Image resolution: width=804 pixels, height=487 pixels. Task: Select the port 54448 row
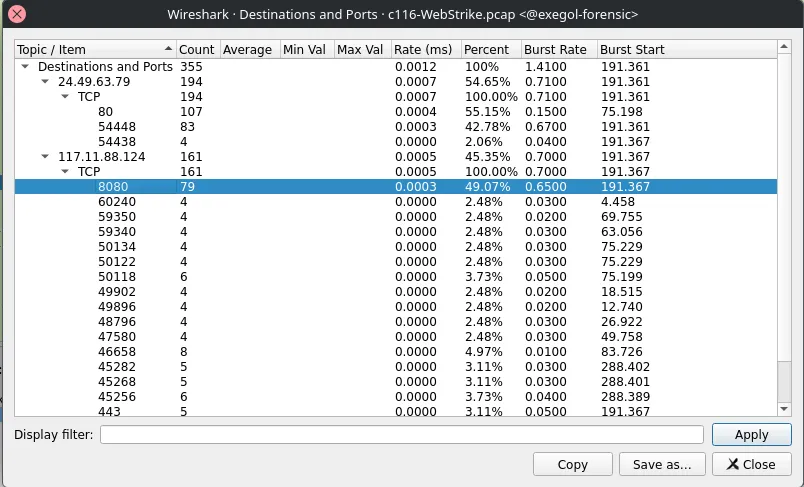pyautogui.click(x=396, y=127)
